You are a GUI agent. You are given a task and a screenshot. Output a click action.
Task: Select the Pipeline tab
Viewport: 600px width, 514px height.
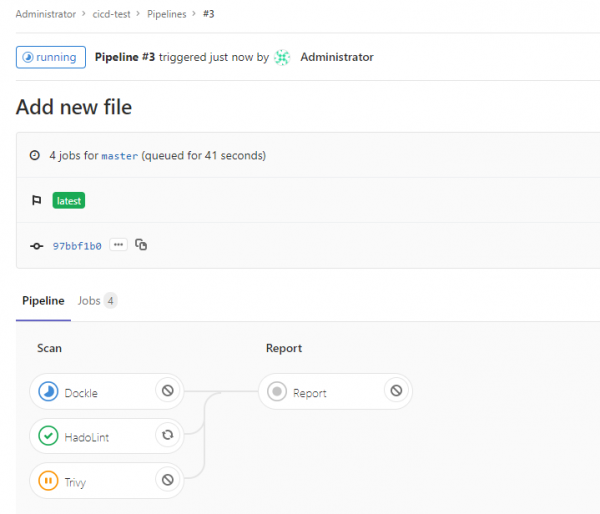pyautogui.click(x=43, y=300)
